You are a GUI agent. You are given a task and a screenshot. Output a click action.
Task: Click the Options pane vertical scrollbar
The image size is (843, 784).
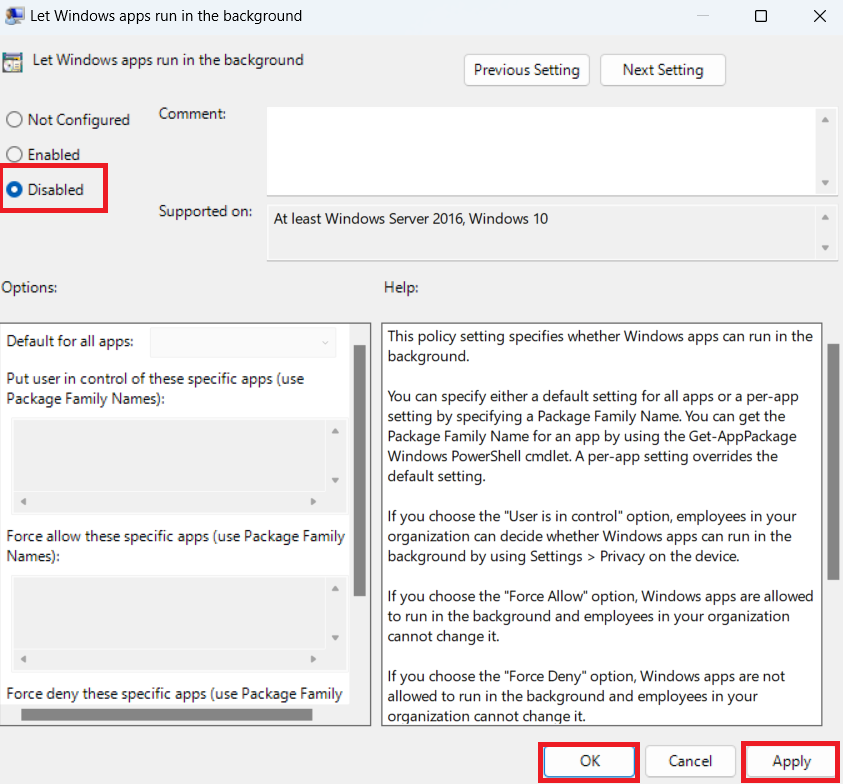[x=360, y=471]
